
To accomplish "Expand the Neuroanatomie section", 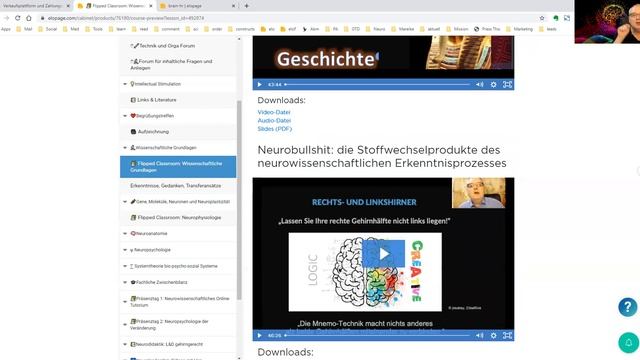I will (x=125, y=233).
